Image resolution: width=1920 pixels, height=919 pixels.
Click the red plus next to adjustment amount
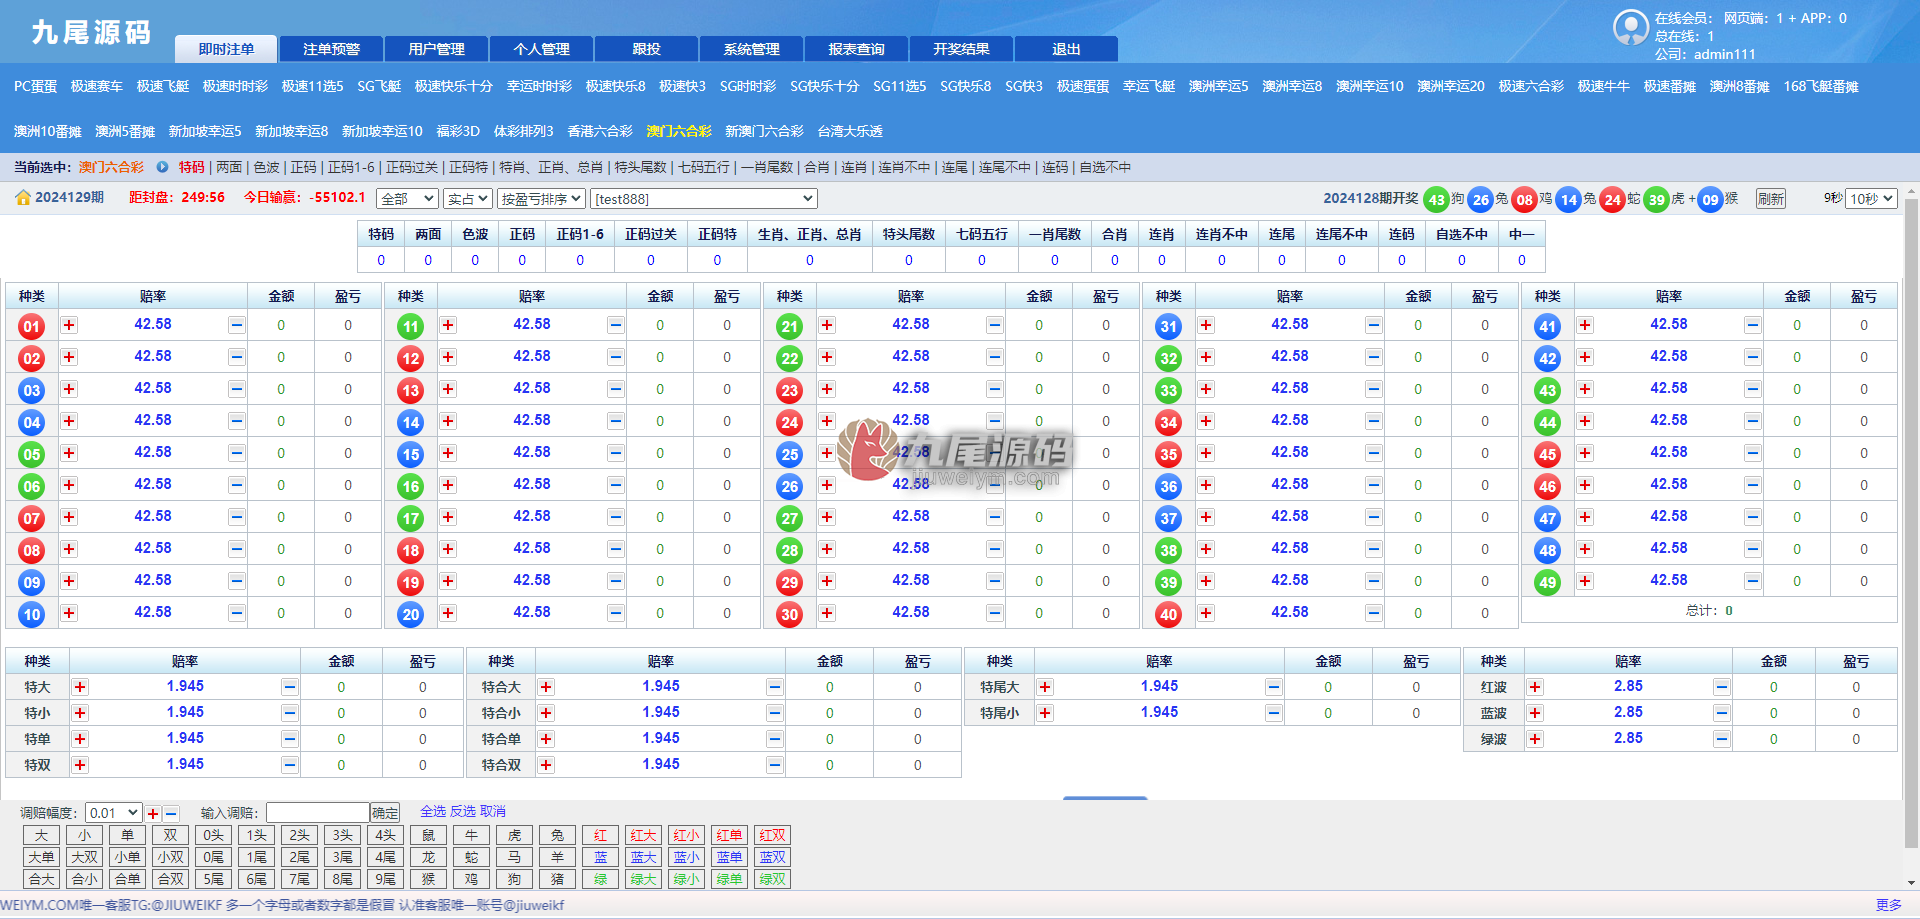point(153,814)
